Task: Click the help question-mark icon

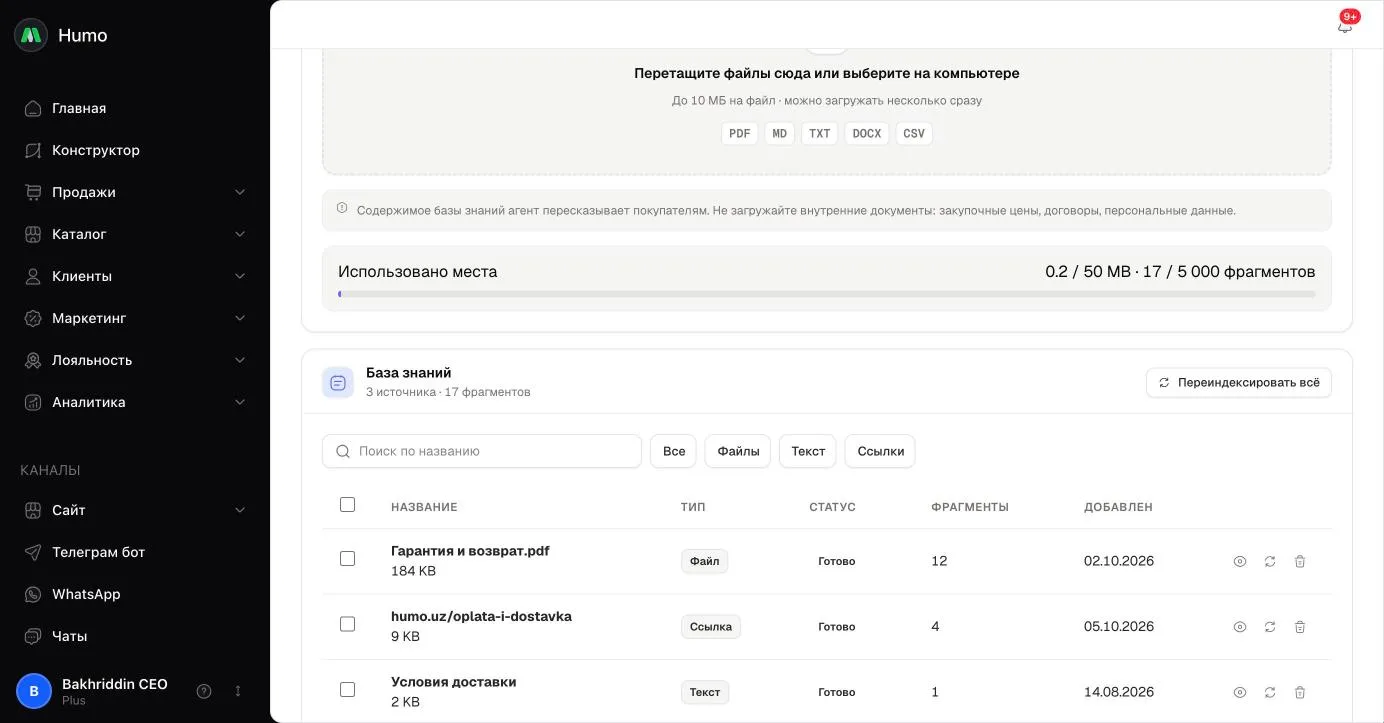Action: coord(204,691)
